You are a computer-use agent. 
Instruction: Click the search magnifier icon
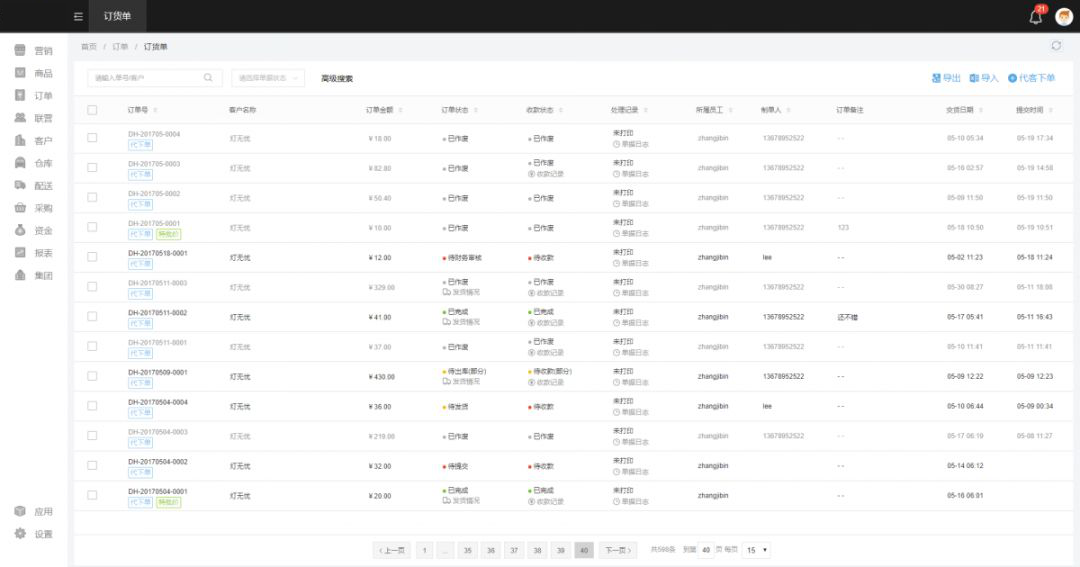click(208, 78)
